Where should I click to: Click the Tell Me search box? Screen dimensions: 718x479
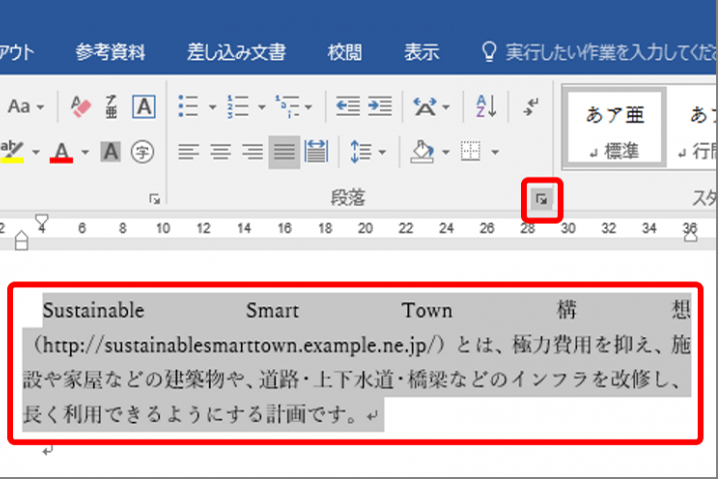click(x=598, y=52)
